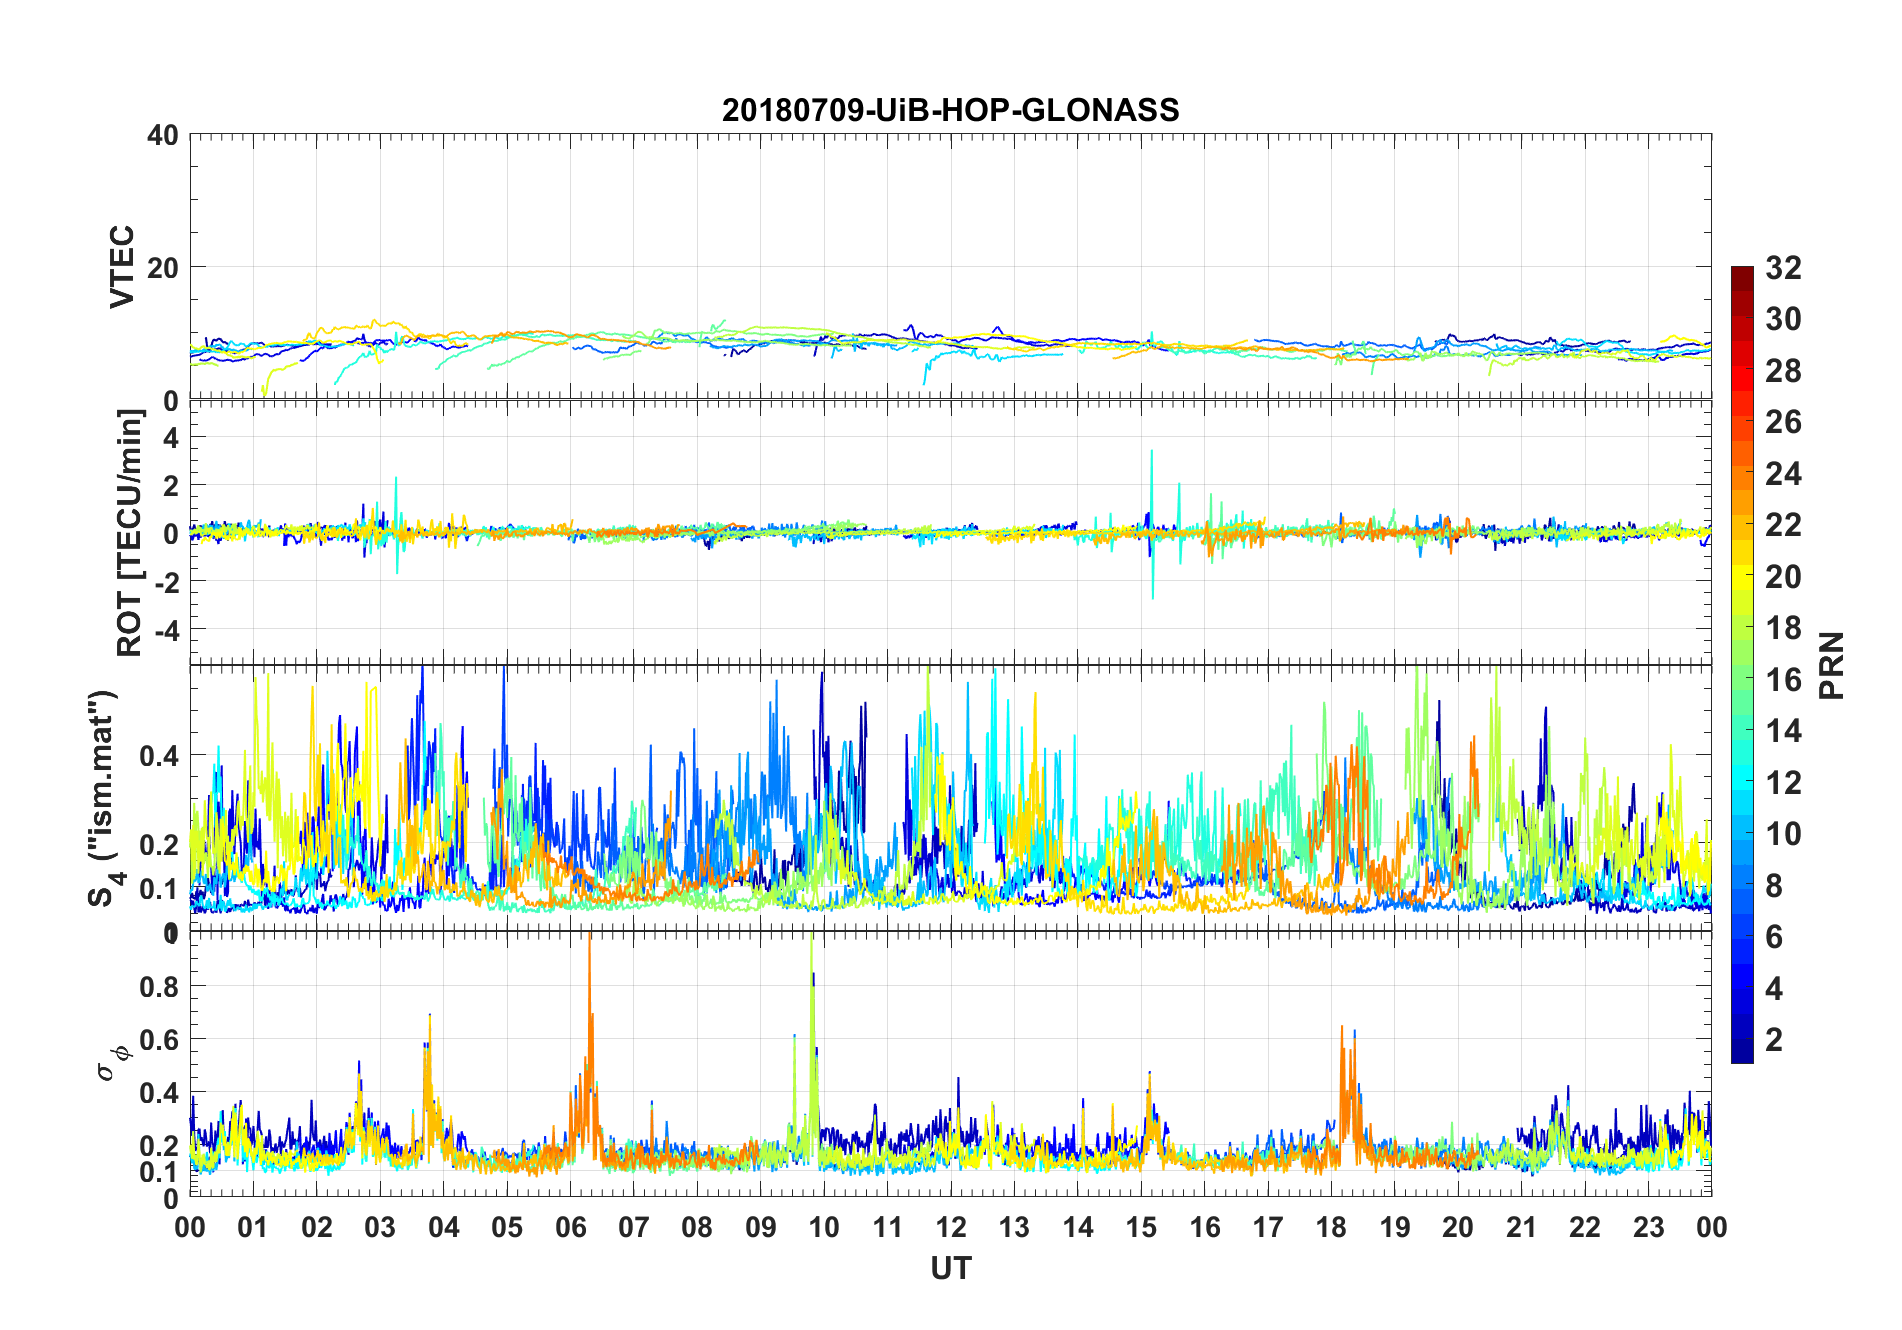The image size is (1902, 1330).
Task: Click the x-axis tick label 12
Action: (x=950, y=1227)
